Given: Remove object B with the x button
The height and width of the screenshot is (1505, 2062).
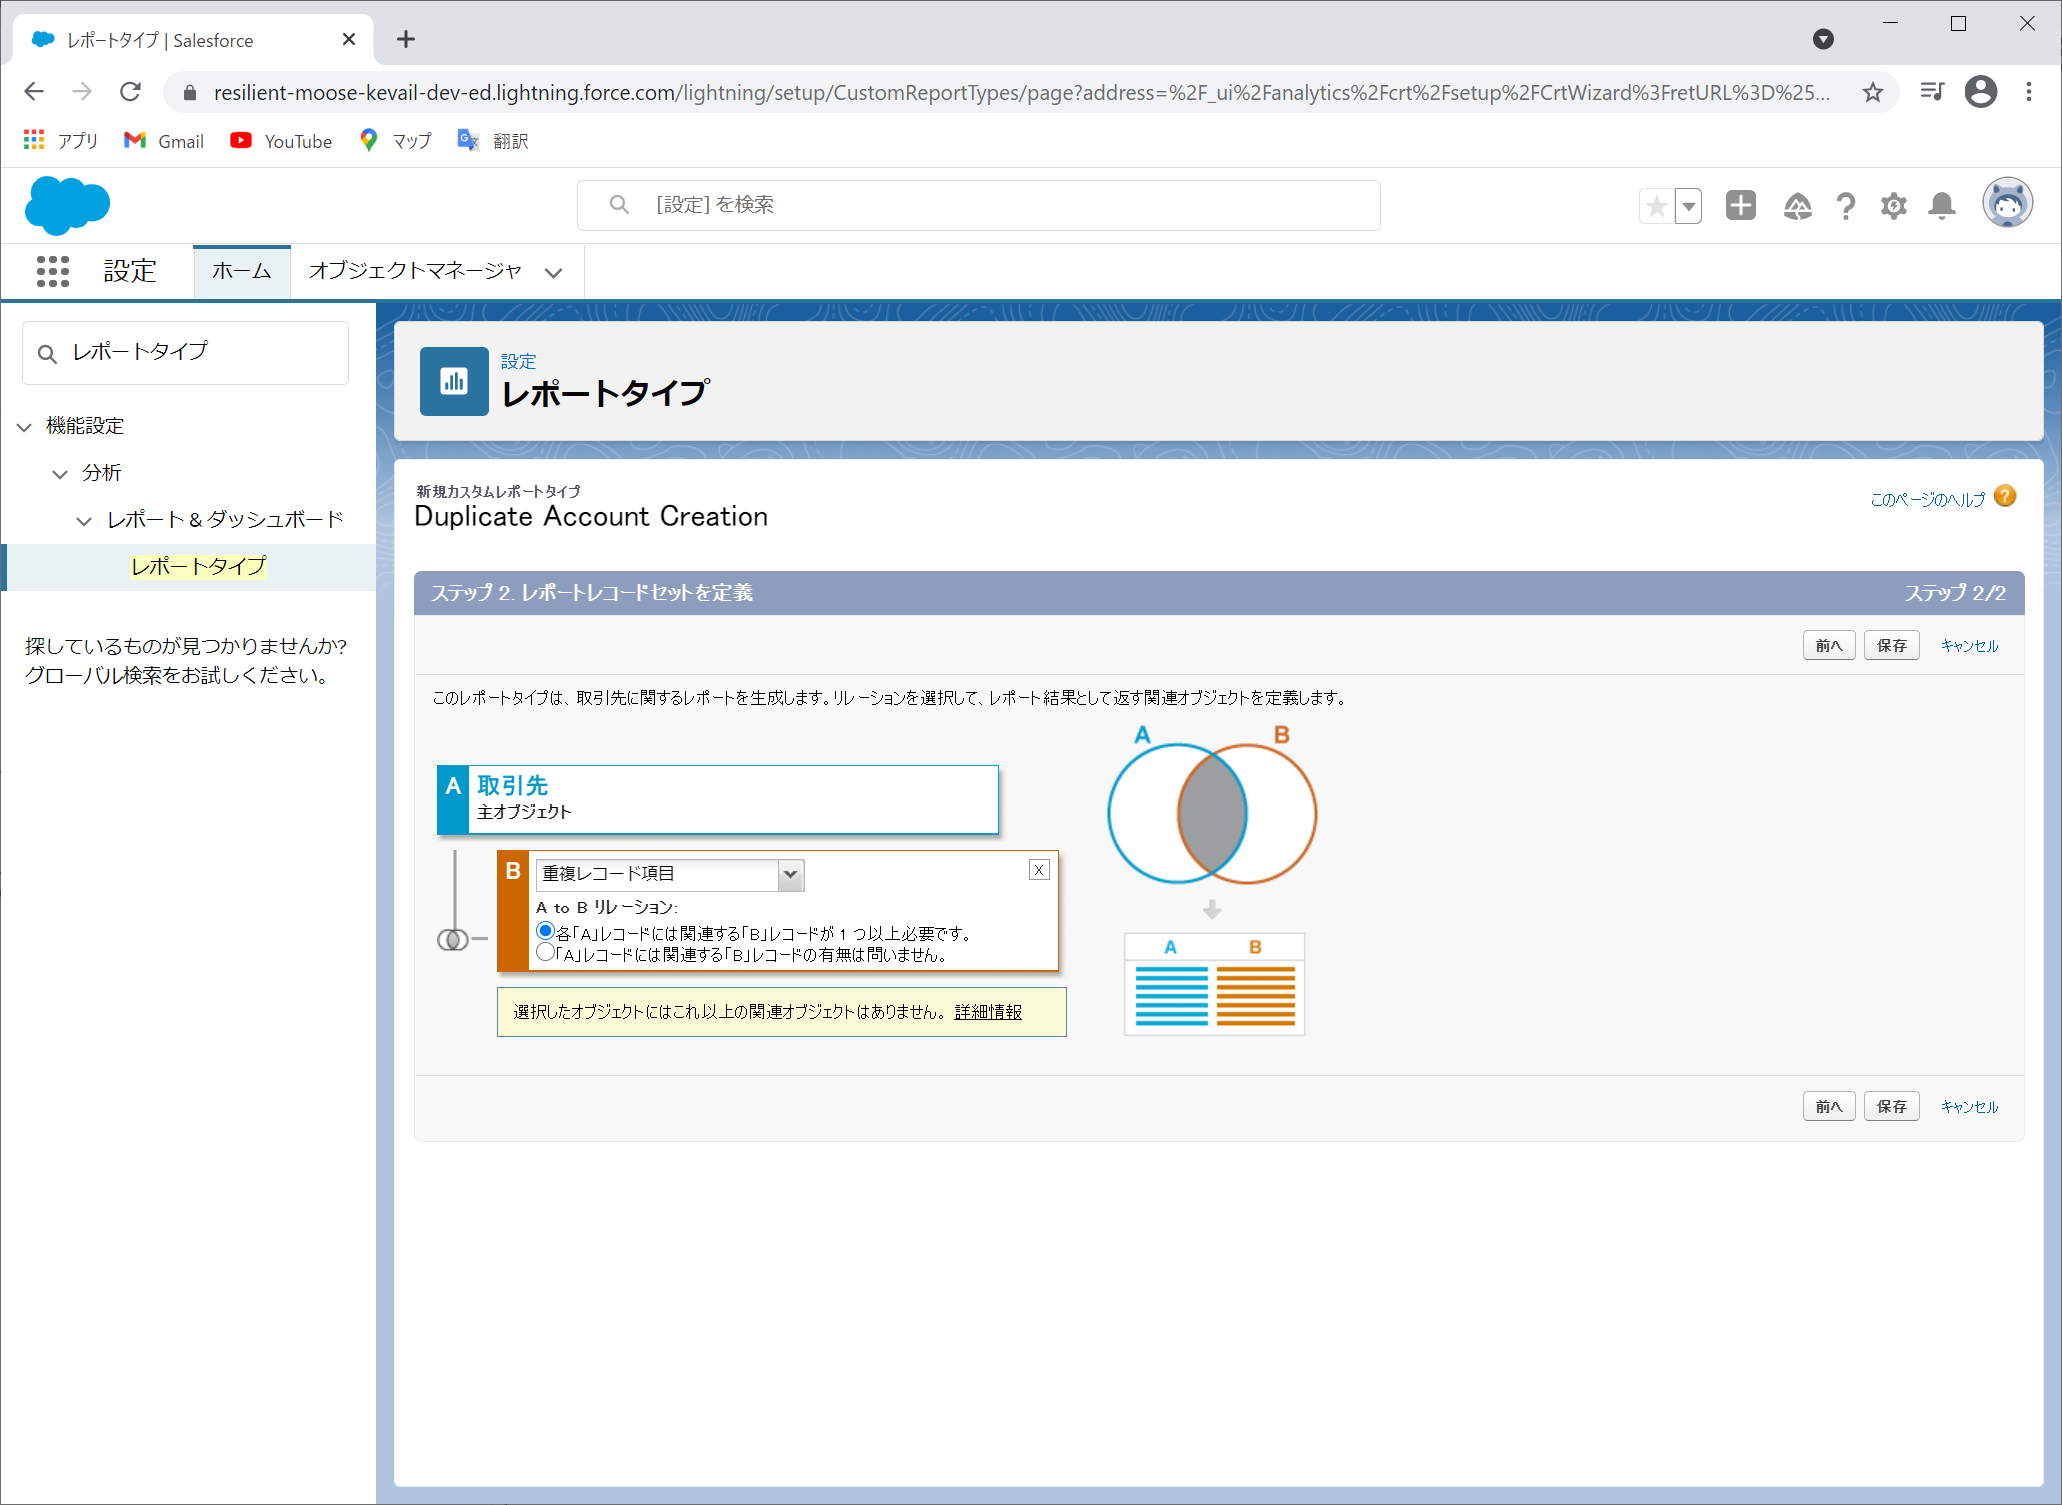Looking at the screenshot, I should click(x=1039, y=870).
